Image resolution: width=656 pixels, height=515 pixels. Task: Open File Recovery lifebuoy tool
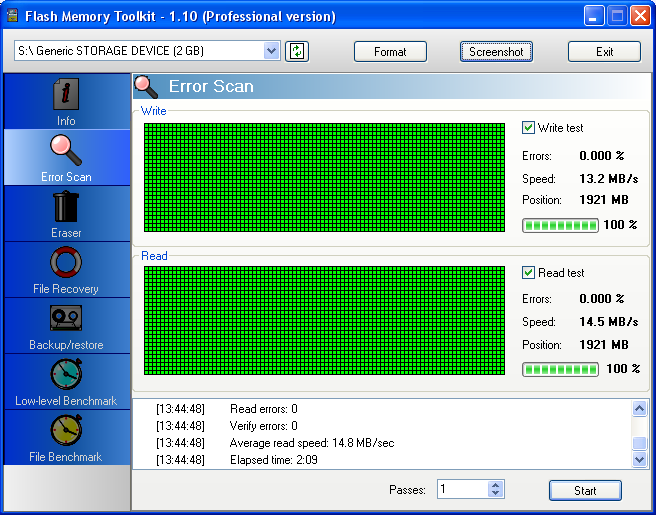(x=66, y=262)
